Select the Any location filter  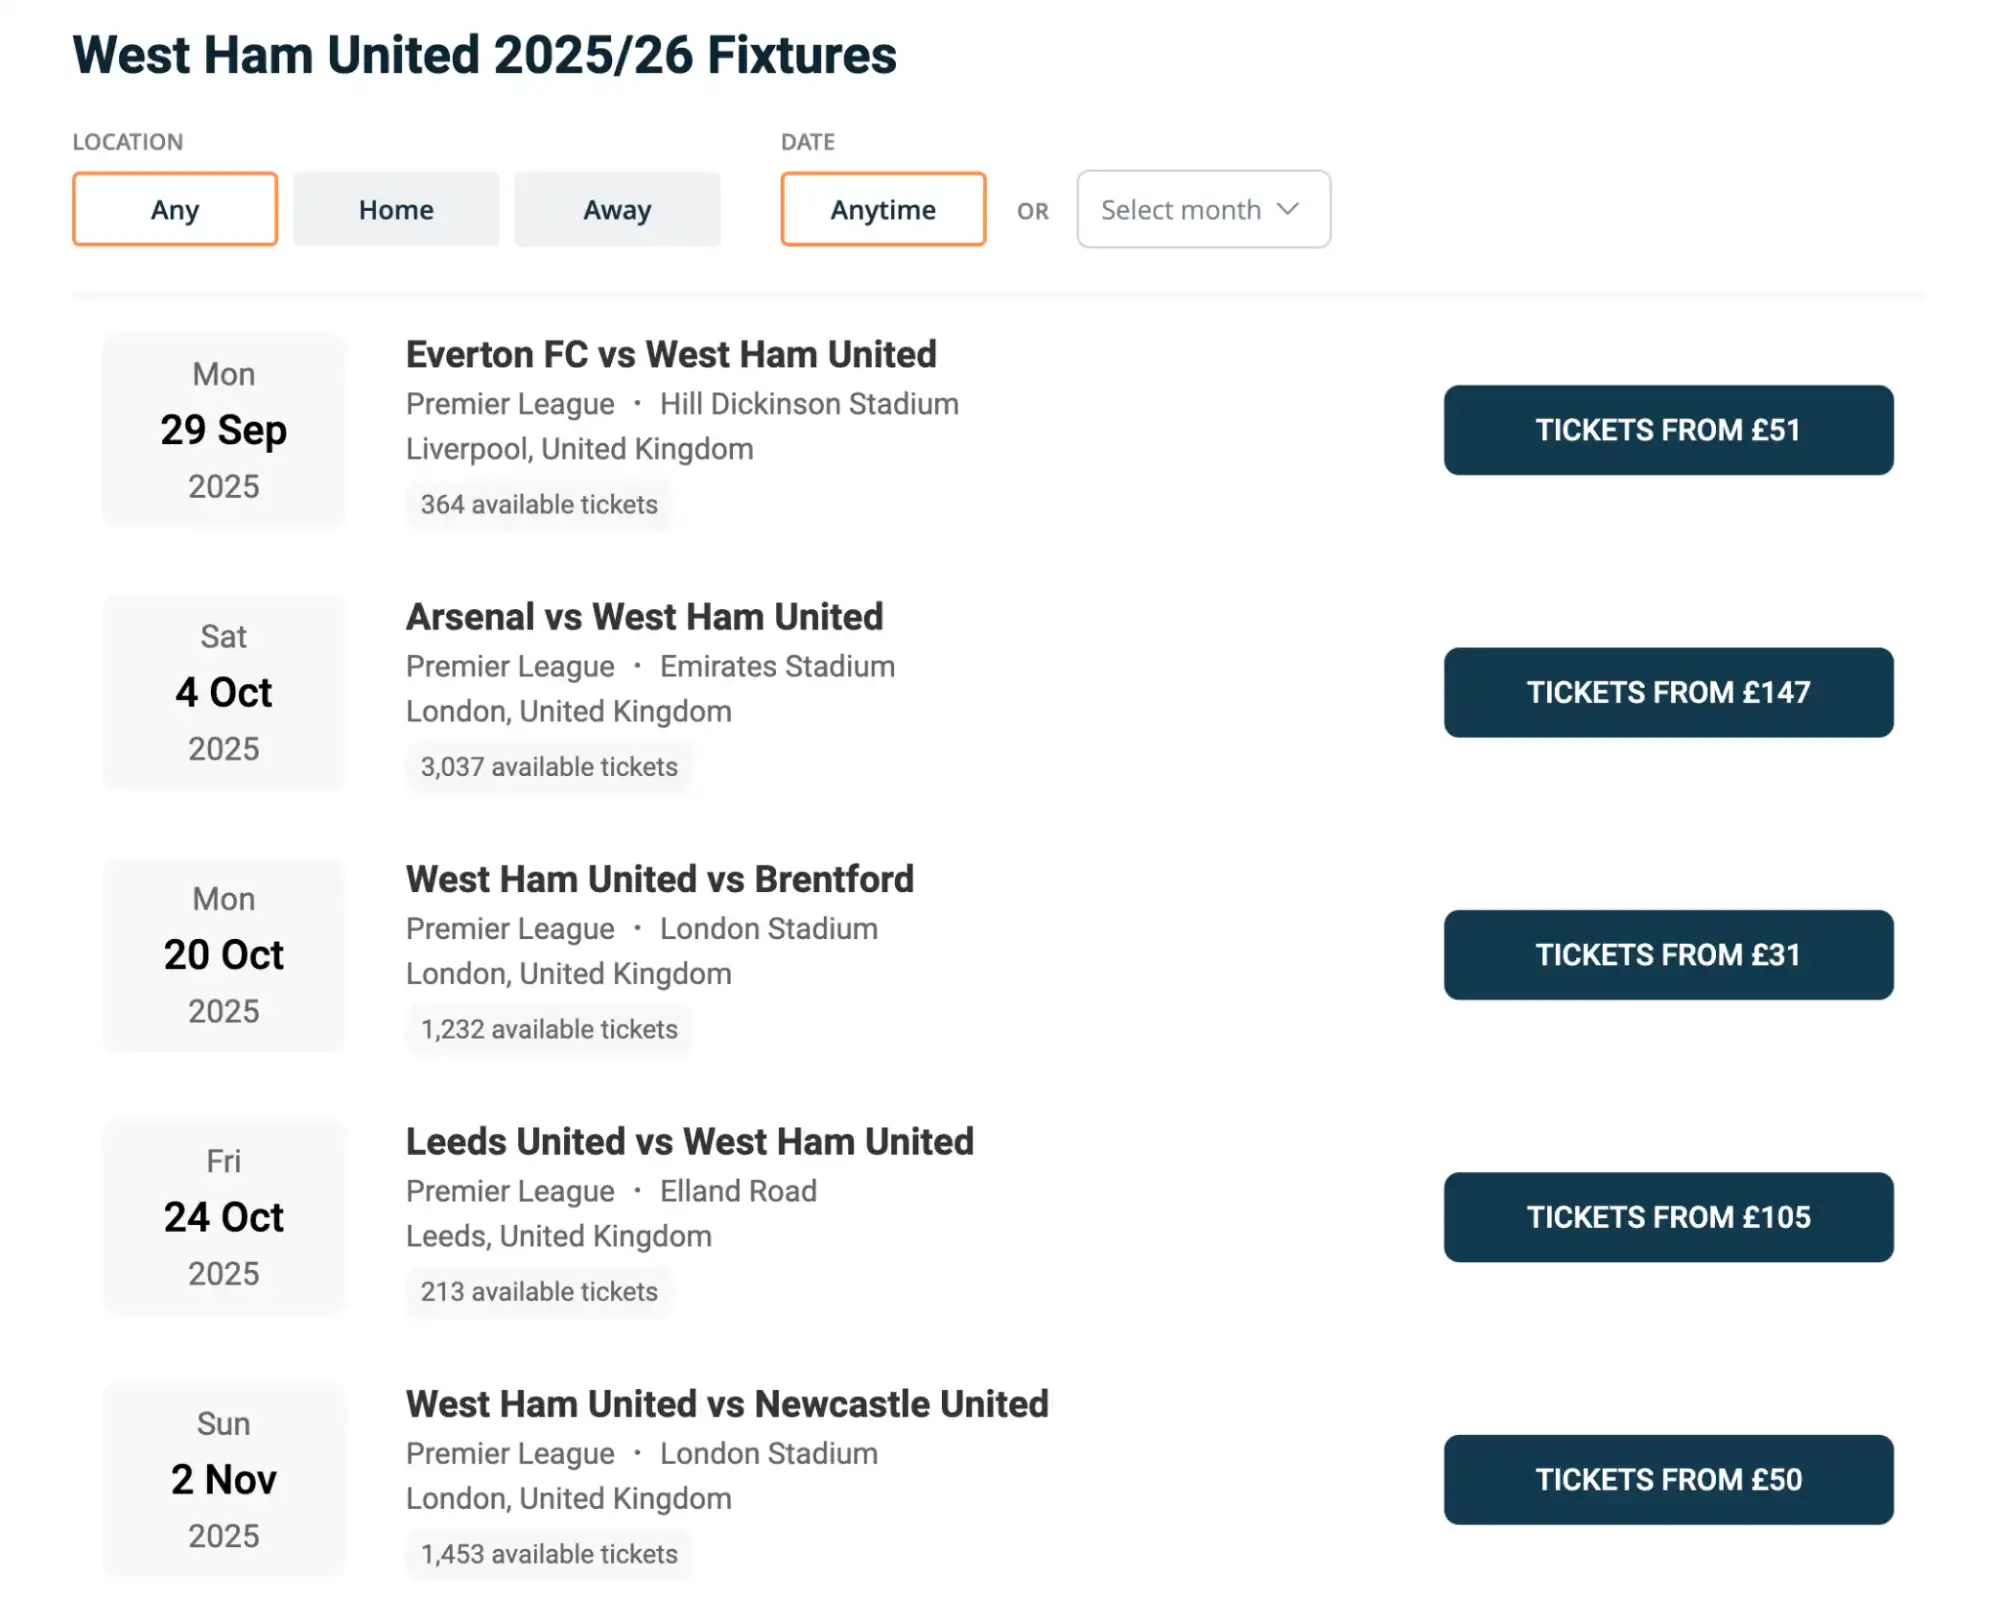click(174, 209)
